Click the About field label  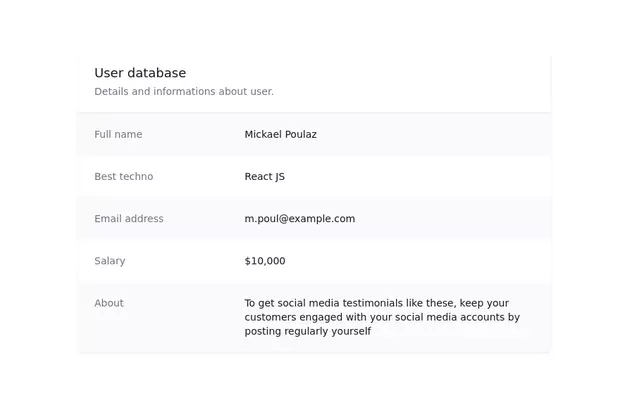click(x=109, y=303)
